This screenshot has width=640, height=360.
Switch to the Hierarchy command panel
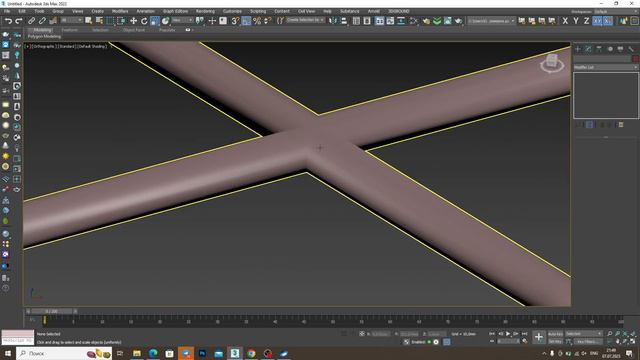coord(599,49)
